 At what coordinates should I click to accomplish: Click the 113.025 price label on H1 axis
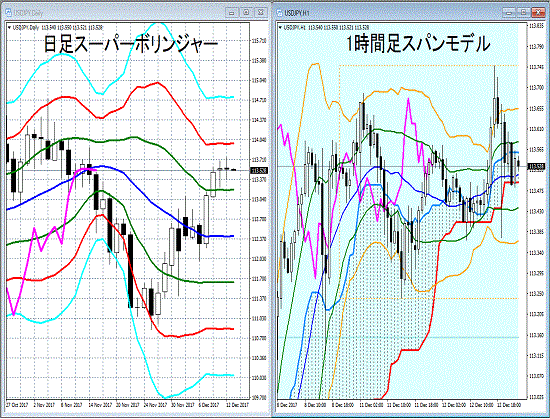[x=536, y=397]
